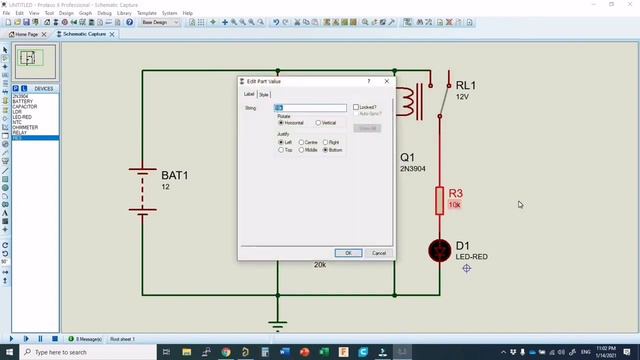Click the L library button in devices panel
640x360 pixels.
coord(24,88)
